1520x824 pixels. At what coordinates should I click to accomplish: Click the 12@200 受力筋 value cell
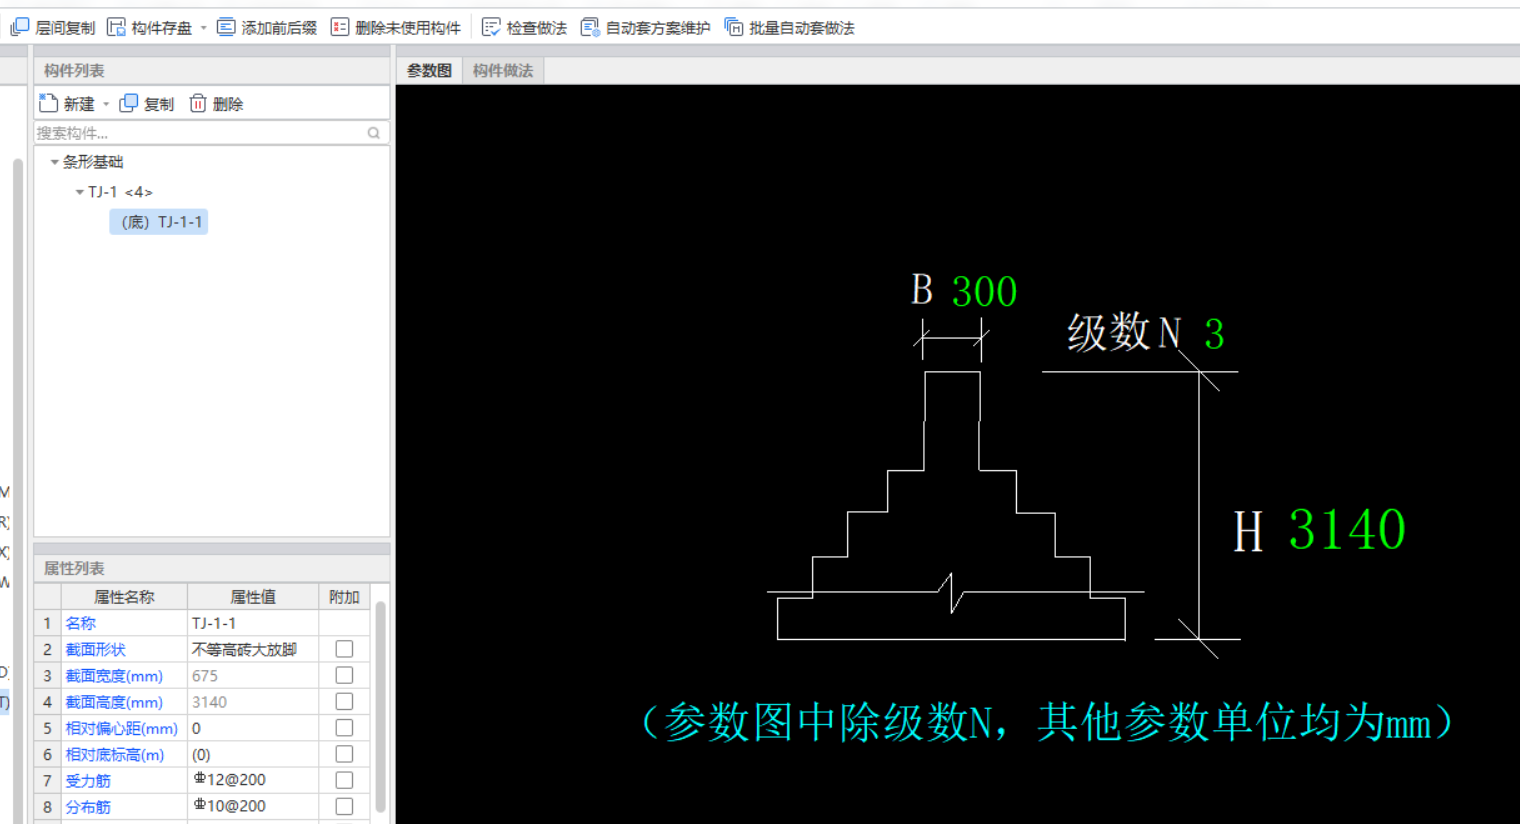[253, 779]
